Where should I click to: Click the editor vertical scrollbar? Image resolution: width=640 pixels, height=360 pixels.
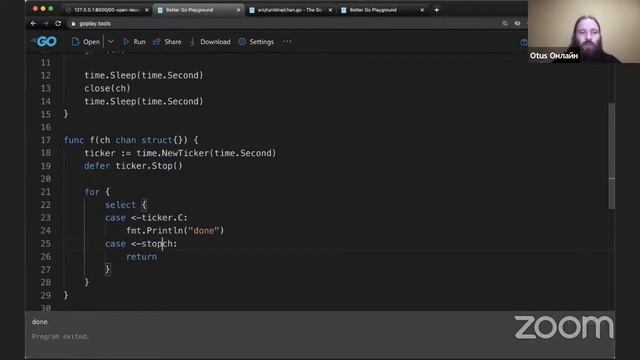click(x=611, y=155)
